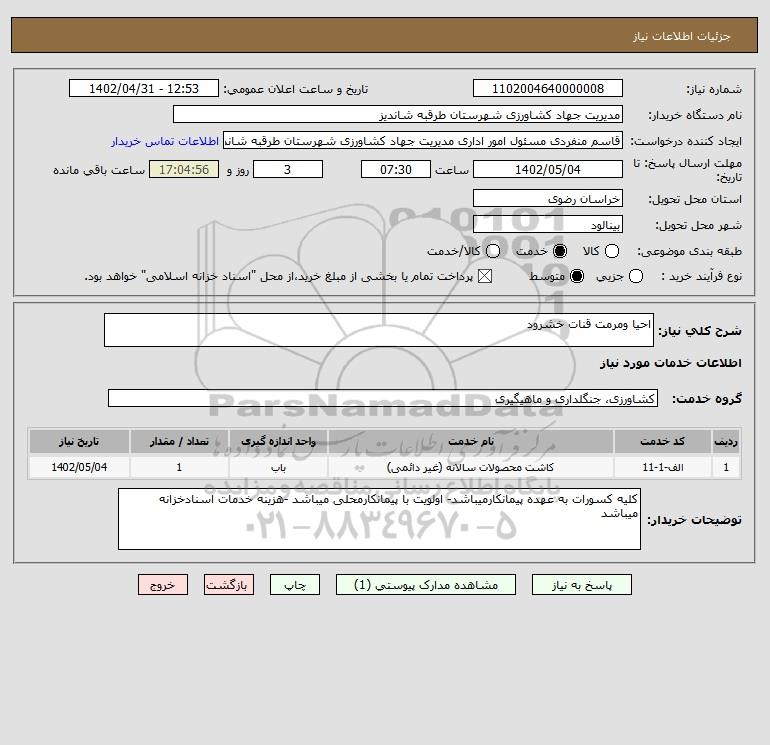Screen dimensions: 770x745
Task: Click the نام خدمت column header
Action: pos(470,441)
